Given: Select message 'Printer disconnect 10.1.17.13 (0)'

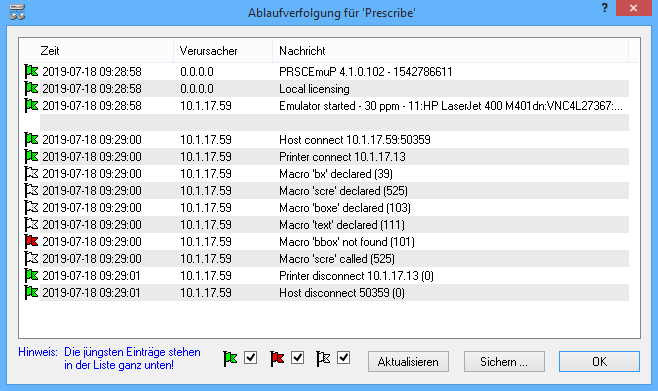Looking at the screenshot, I should [x=356, y=276].
